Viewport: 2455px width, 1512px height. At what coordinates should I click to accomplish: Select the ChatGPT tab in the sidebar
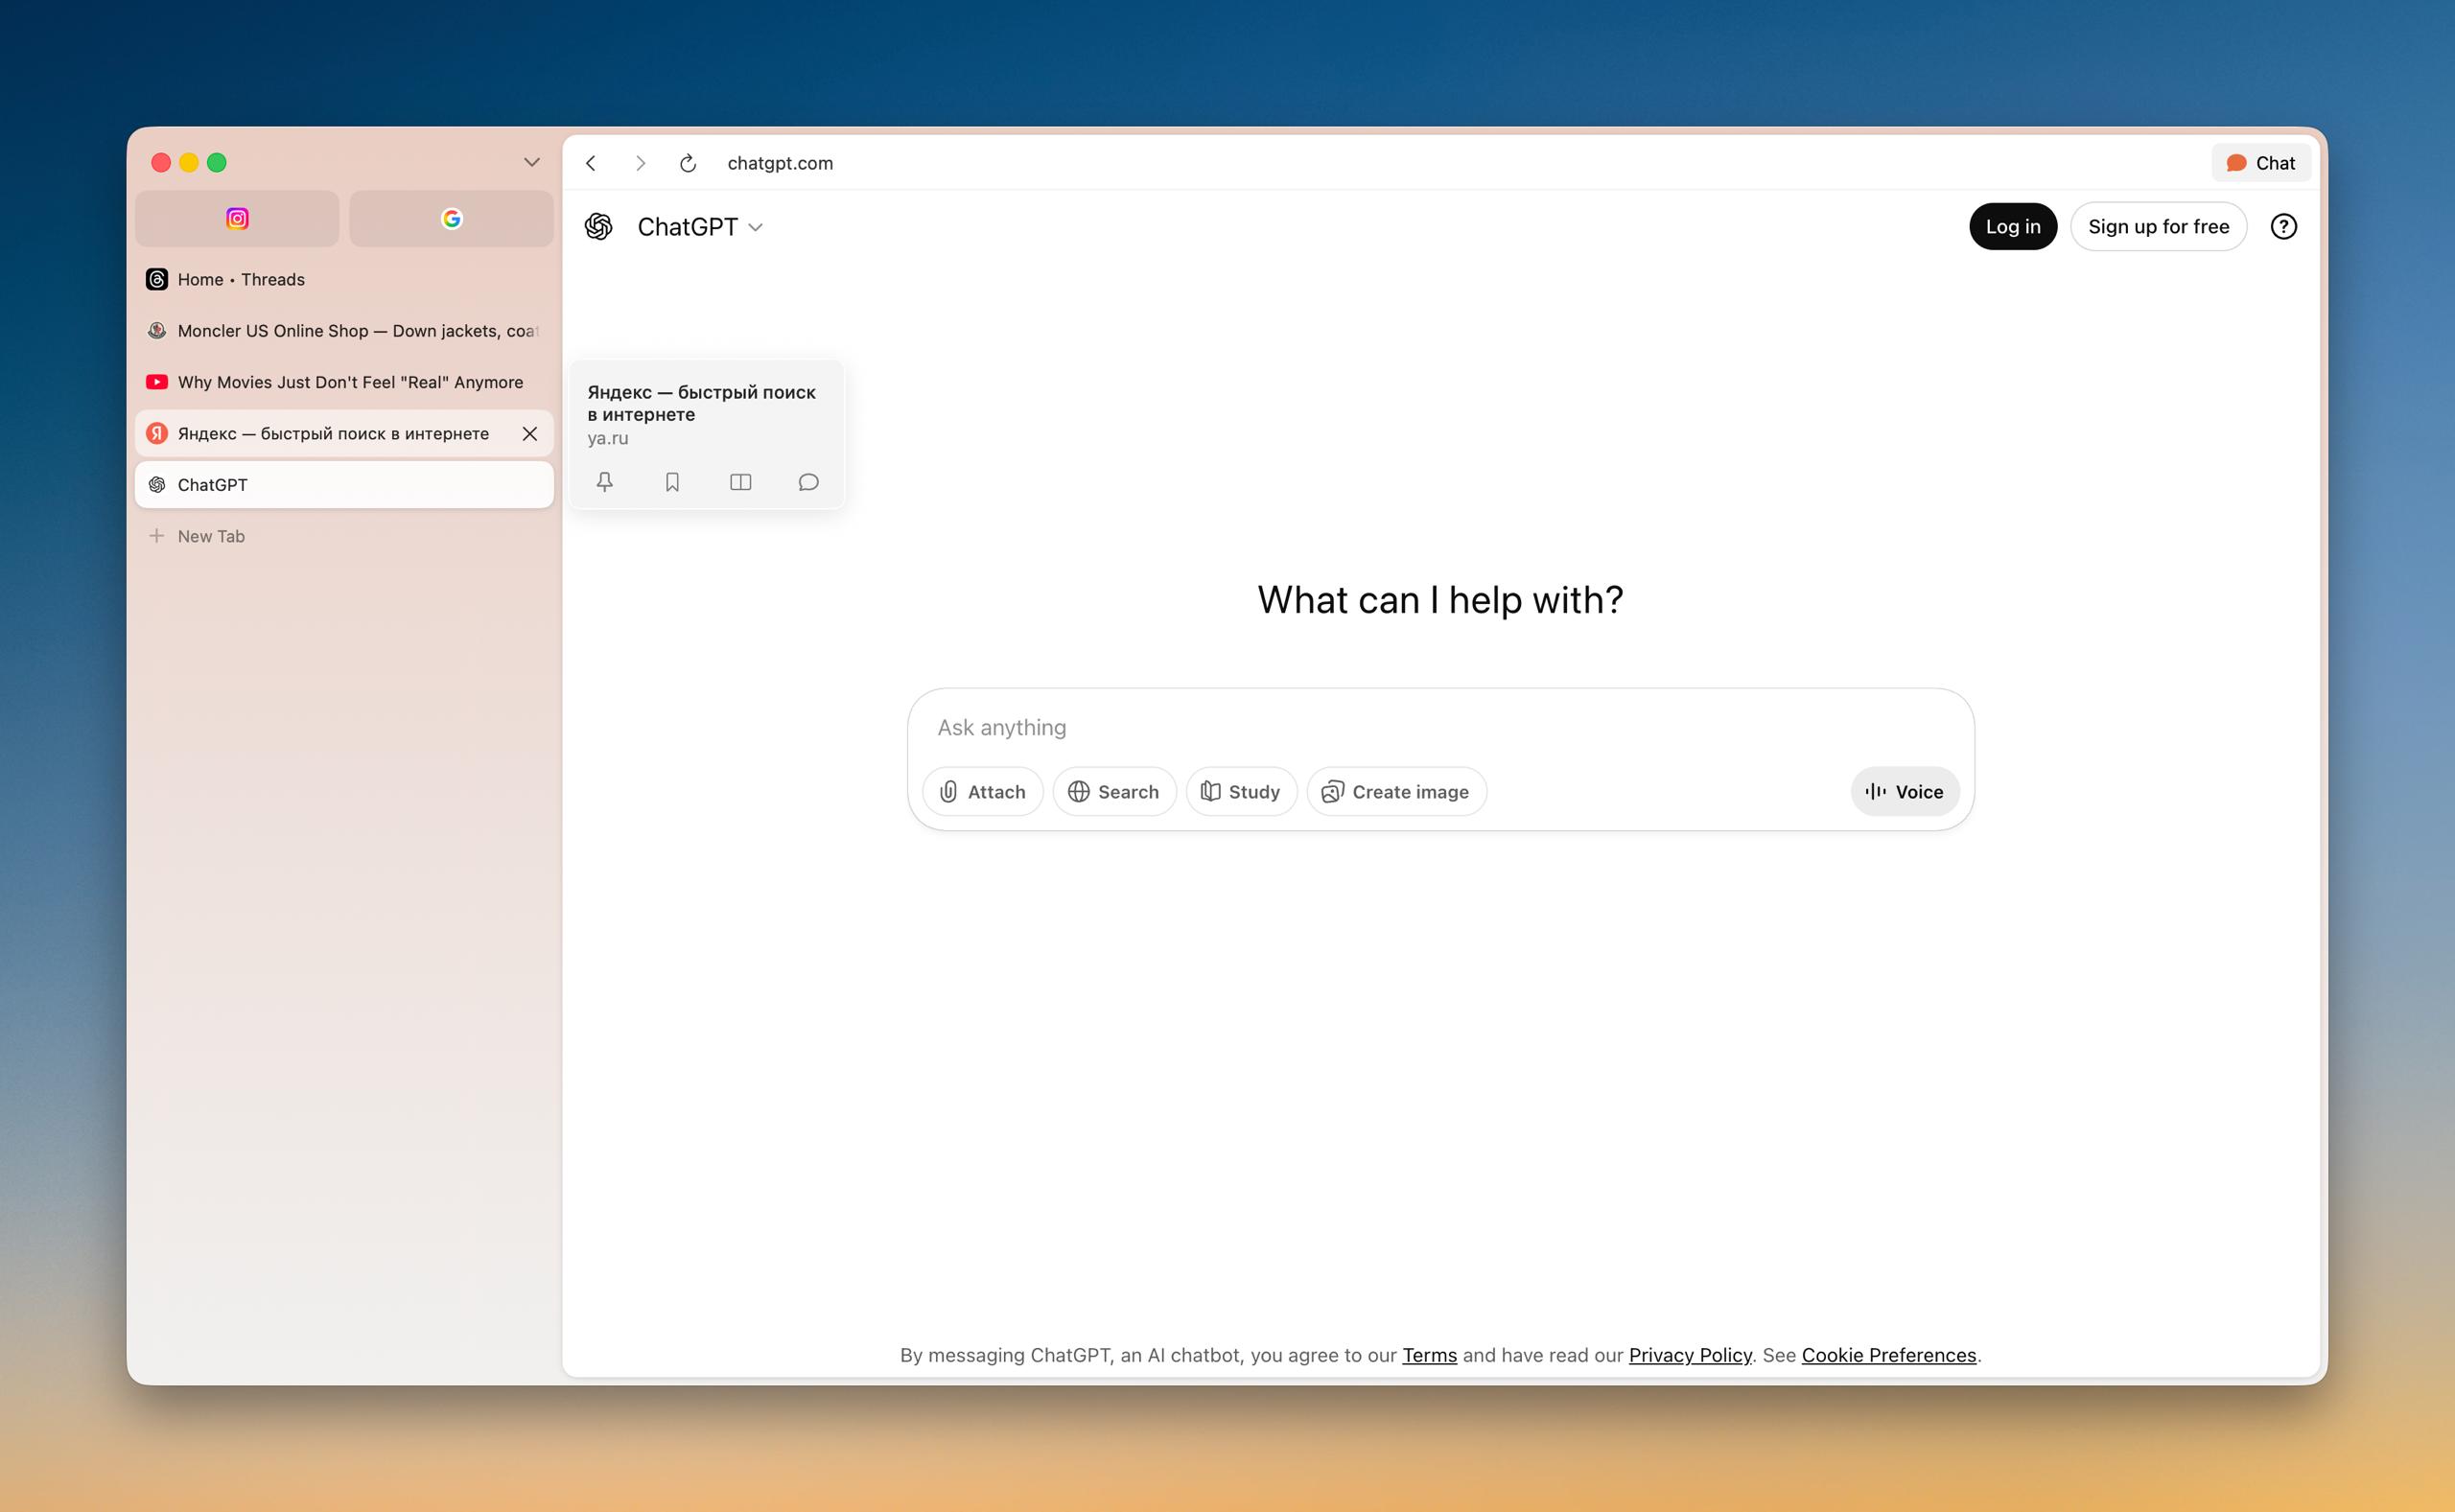tap(344, 484)
